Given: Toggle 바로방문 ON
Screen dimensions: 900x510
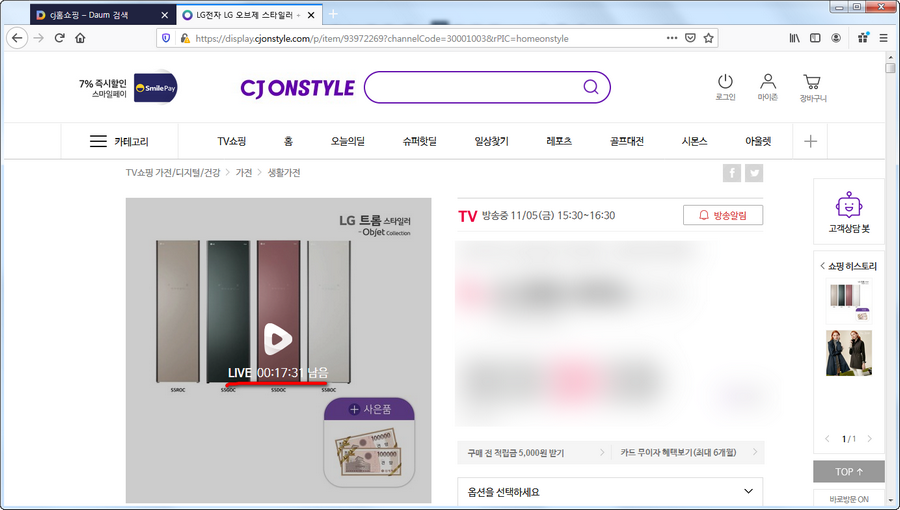Looking at the screenshot, I should [x=849, y=499].
